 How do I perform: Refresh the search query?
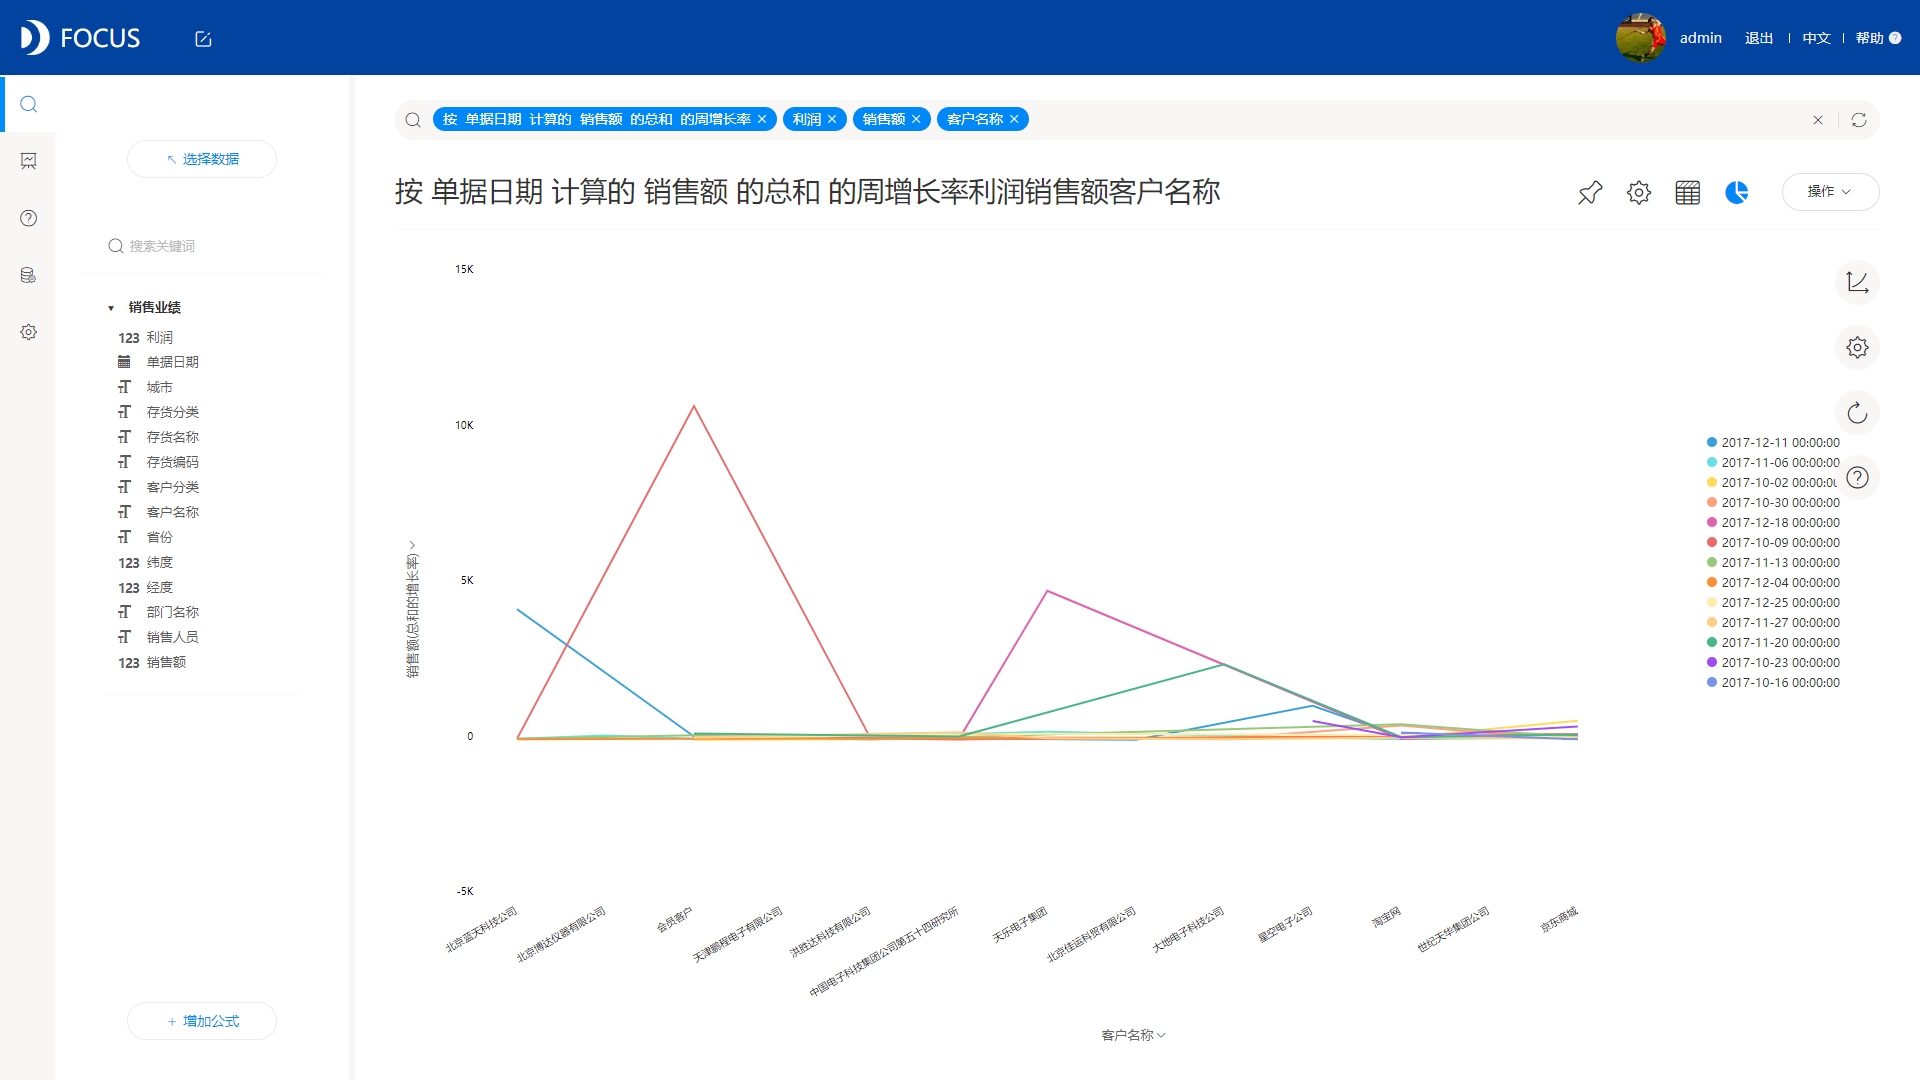(x=1859, y=119)
